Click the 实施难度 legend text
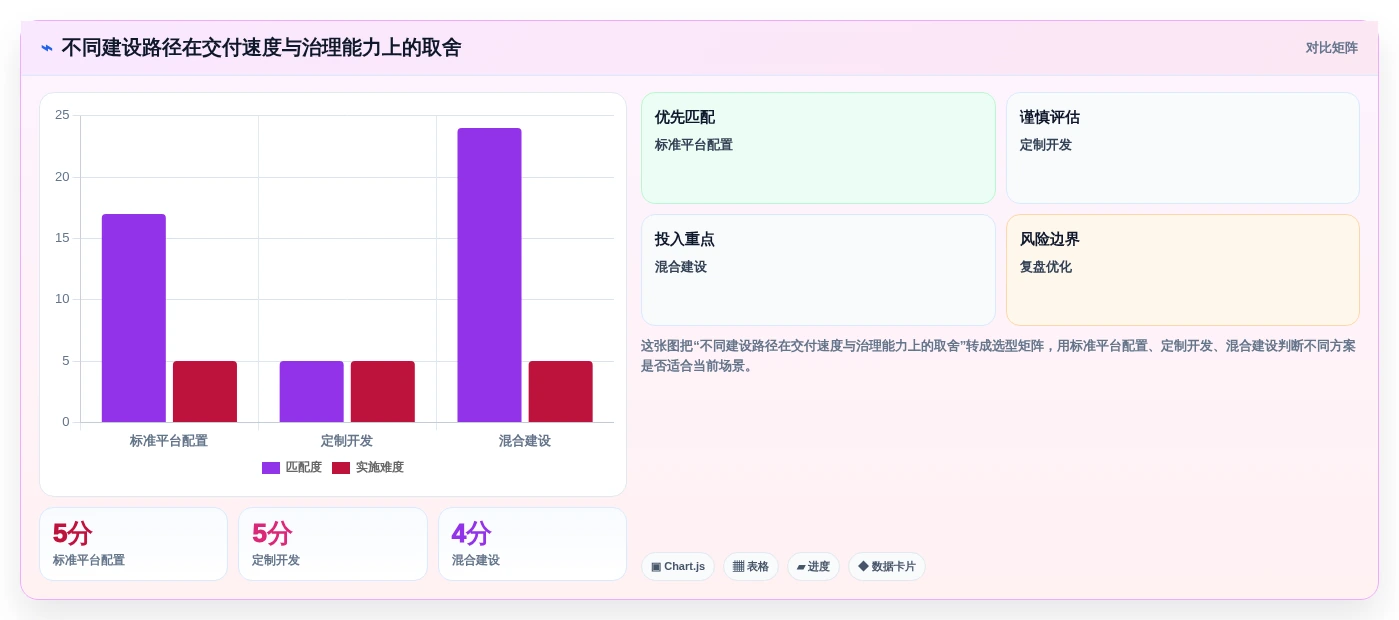1399x620 pixels. (x=380, y=468)
